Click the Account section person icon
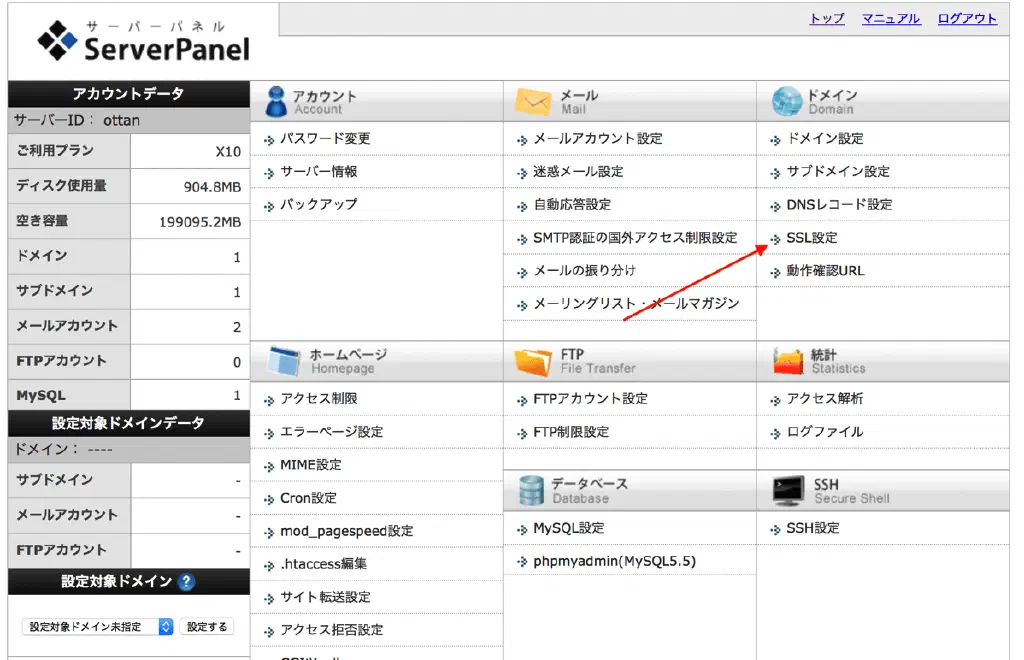Image resolution: width=1024 pixels, height=660 pixels. (276, 101)
